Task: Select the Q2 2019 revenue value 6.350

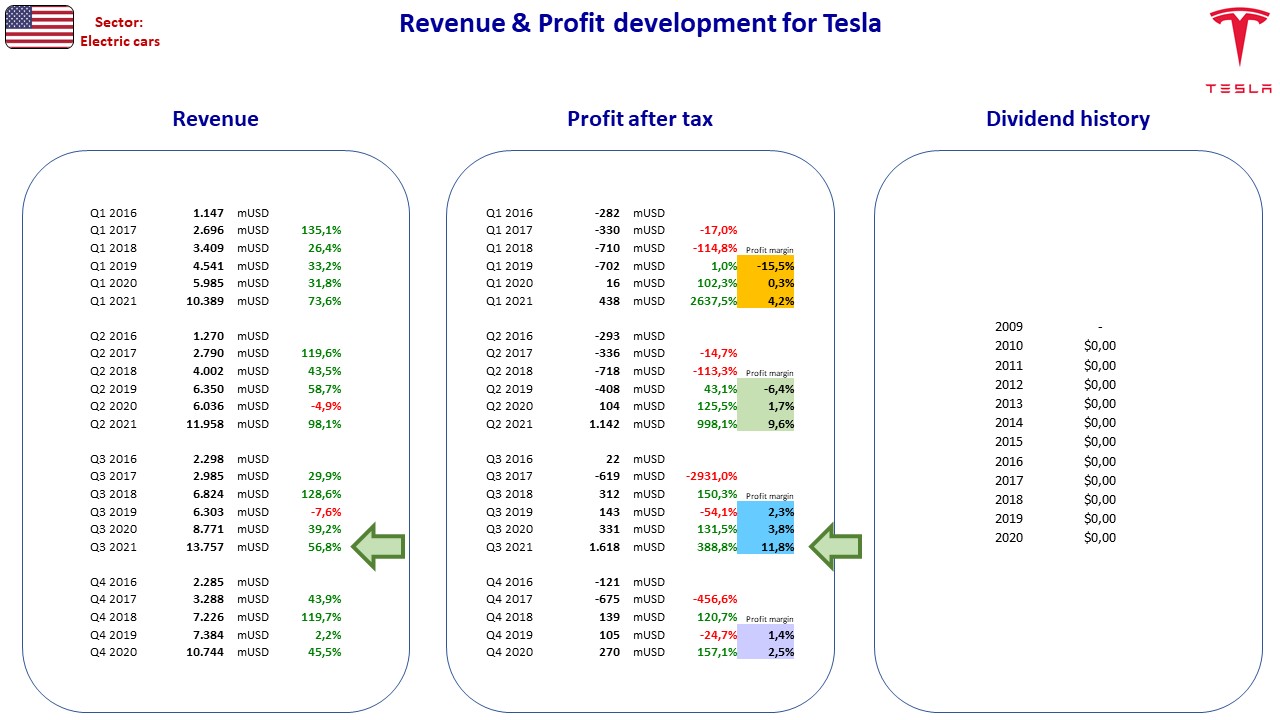Action: [x=207, y=389]
